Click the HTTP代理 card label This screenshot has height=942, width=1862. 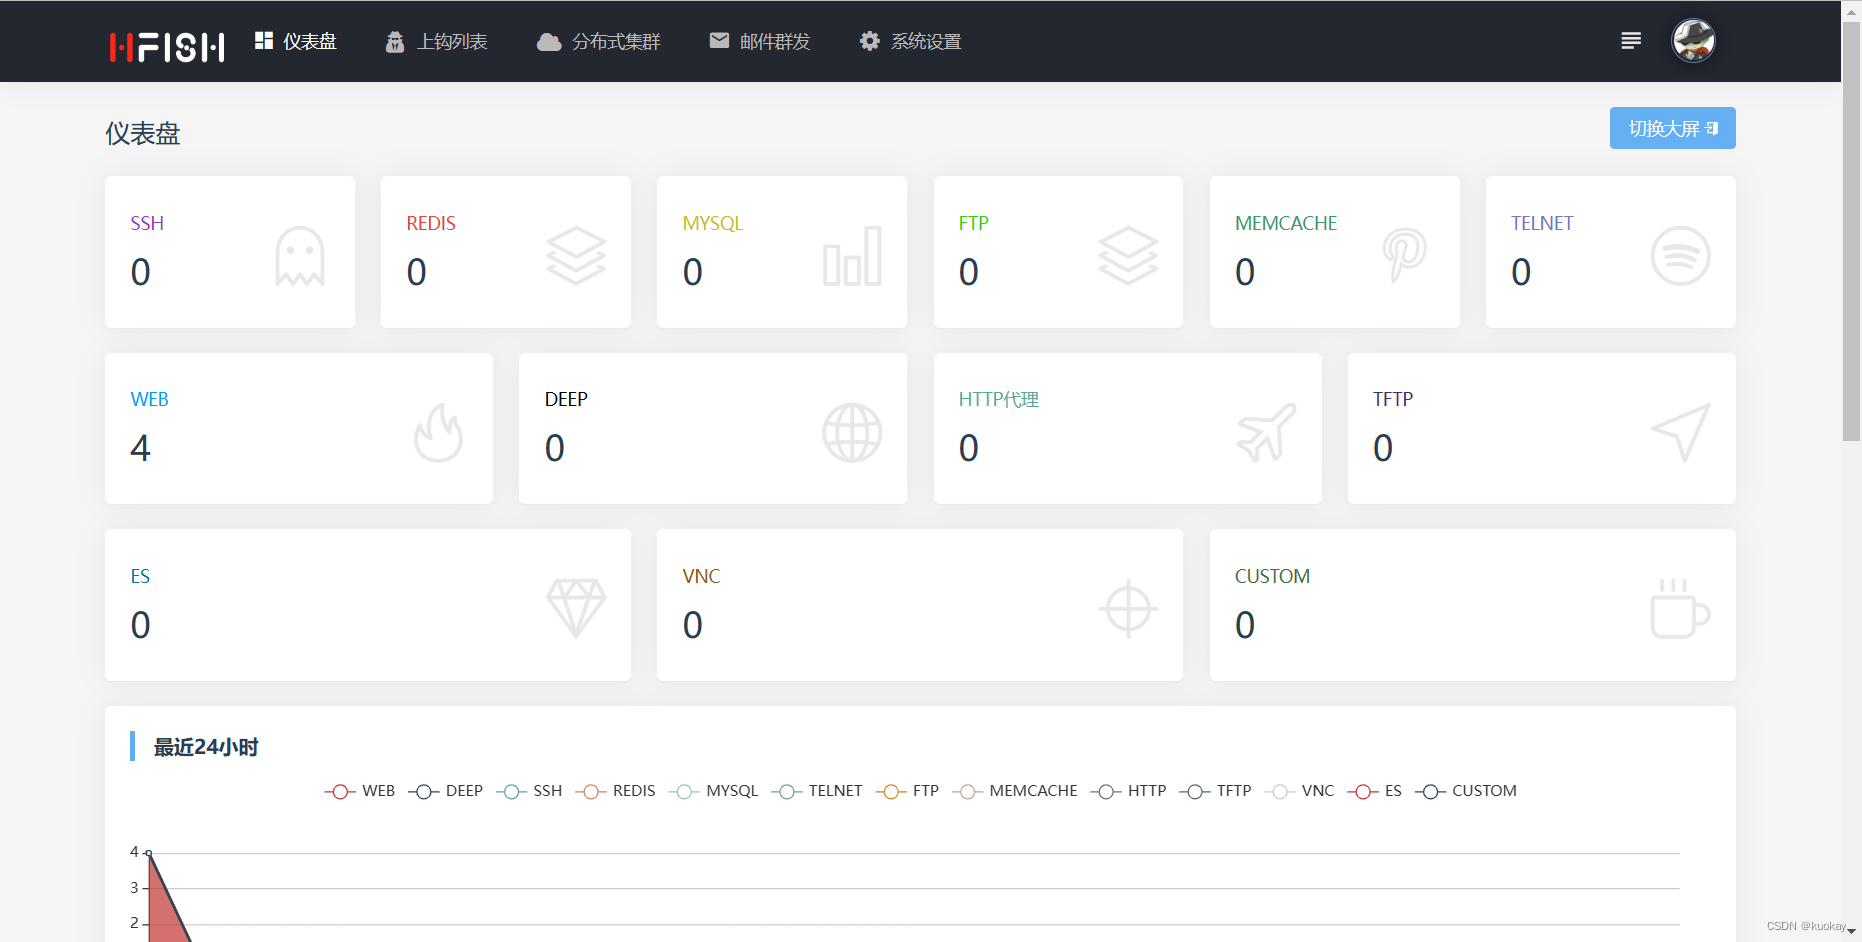click(998, 399)
